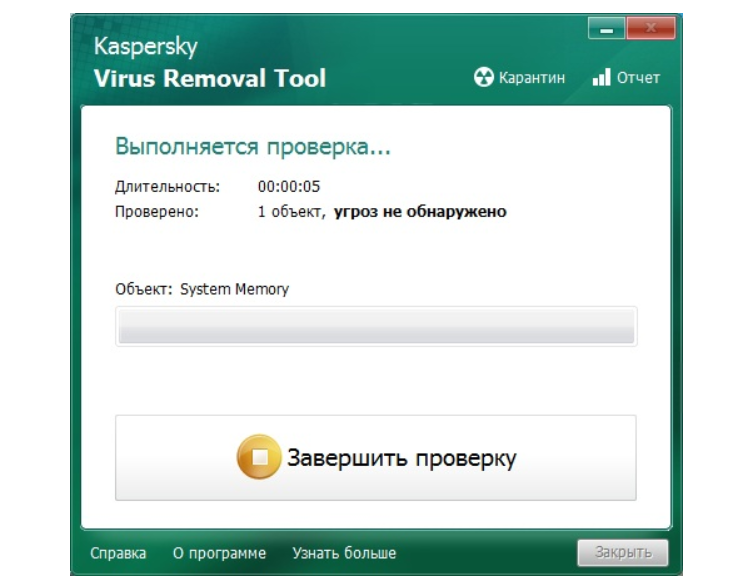Click the yellow stop scan icon
Screen dimensions: 736x583
(259, 457)
